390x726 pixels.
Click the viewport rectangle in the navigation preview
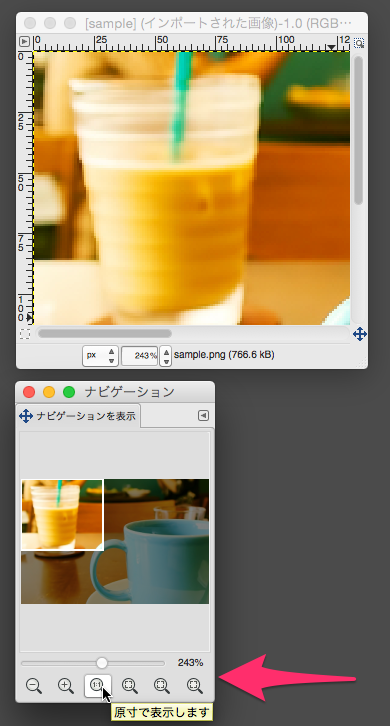(x=62, y=515)
